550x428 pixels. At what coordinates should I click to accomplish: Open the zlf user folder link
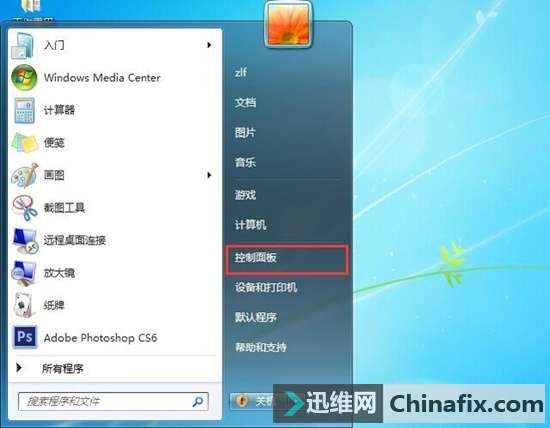[241, 72]
